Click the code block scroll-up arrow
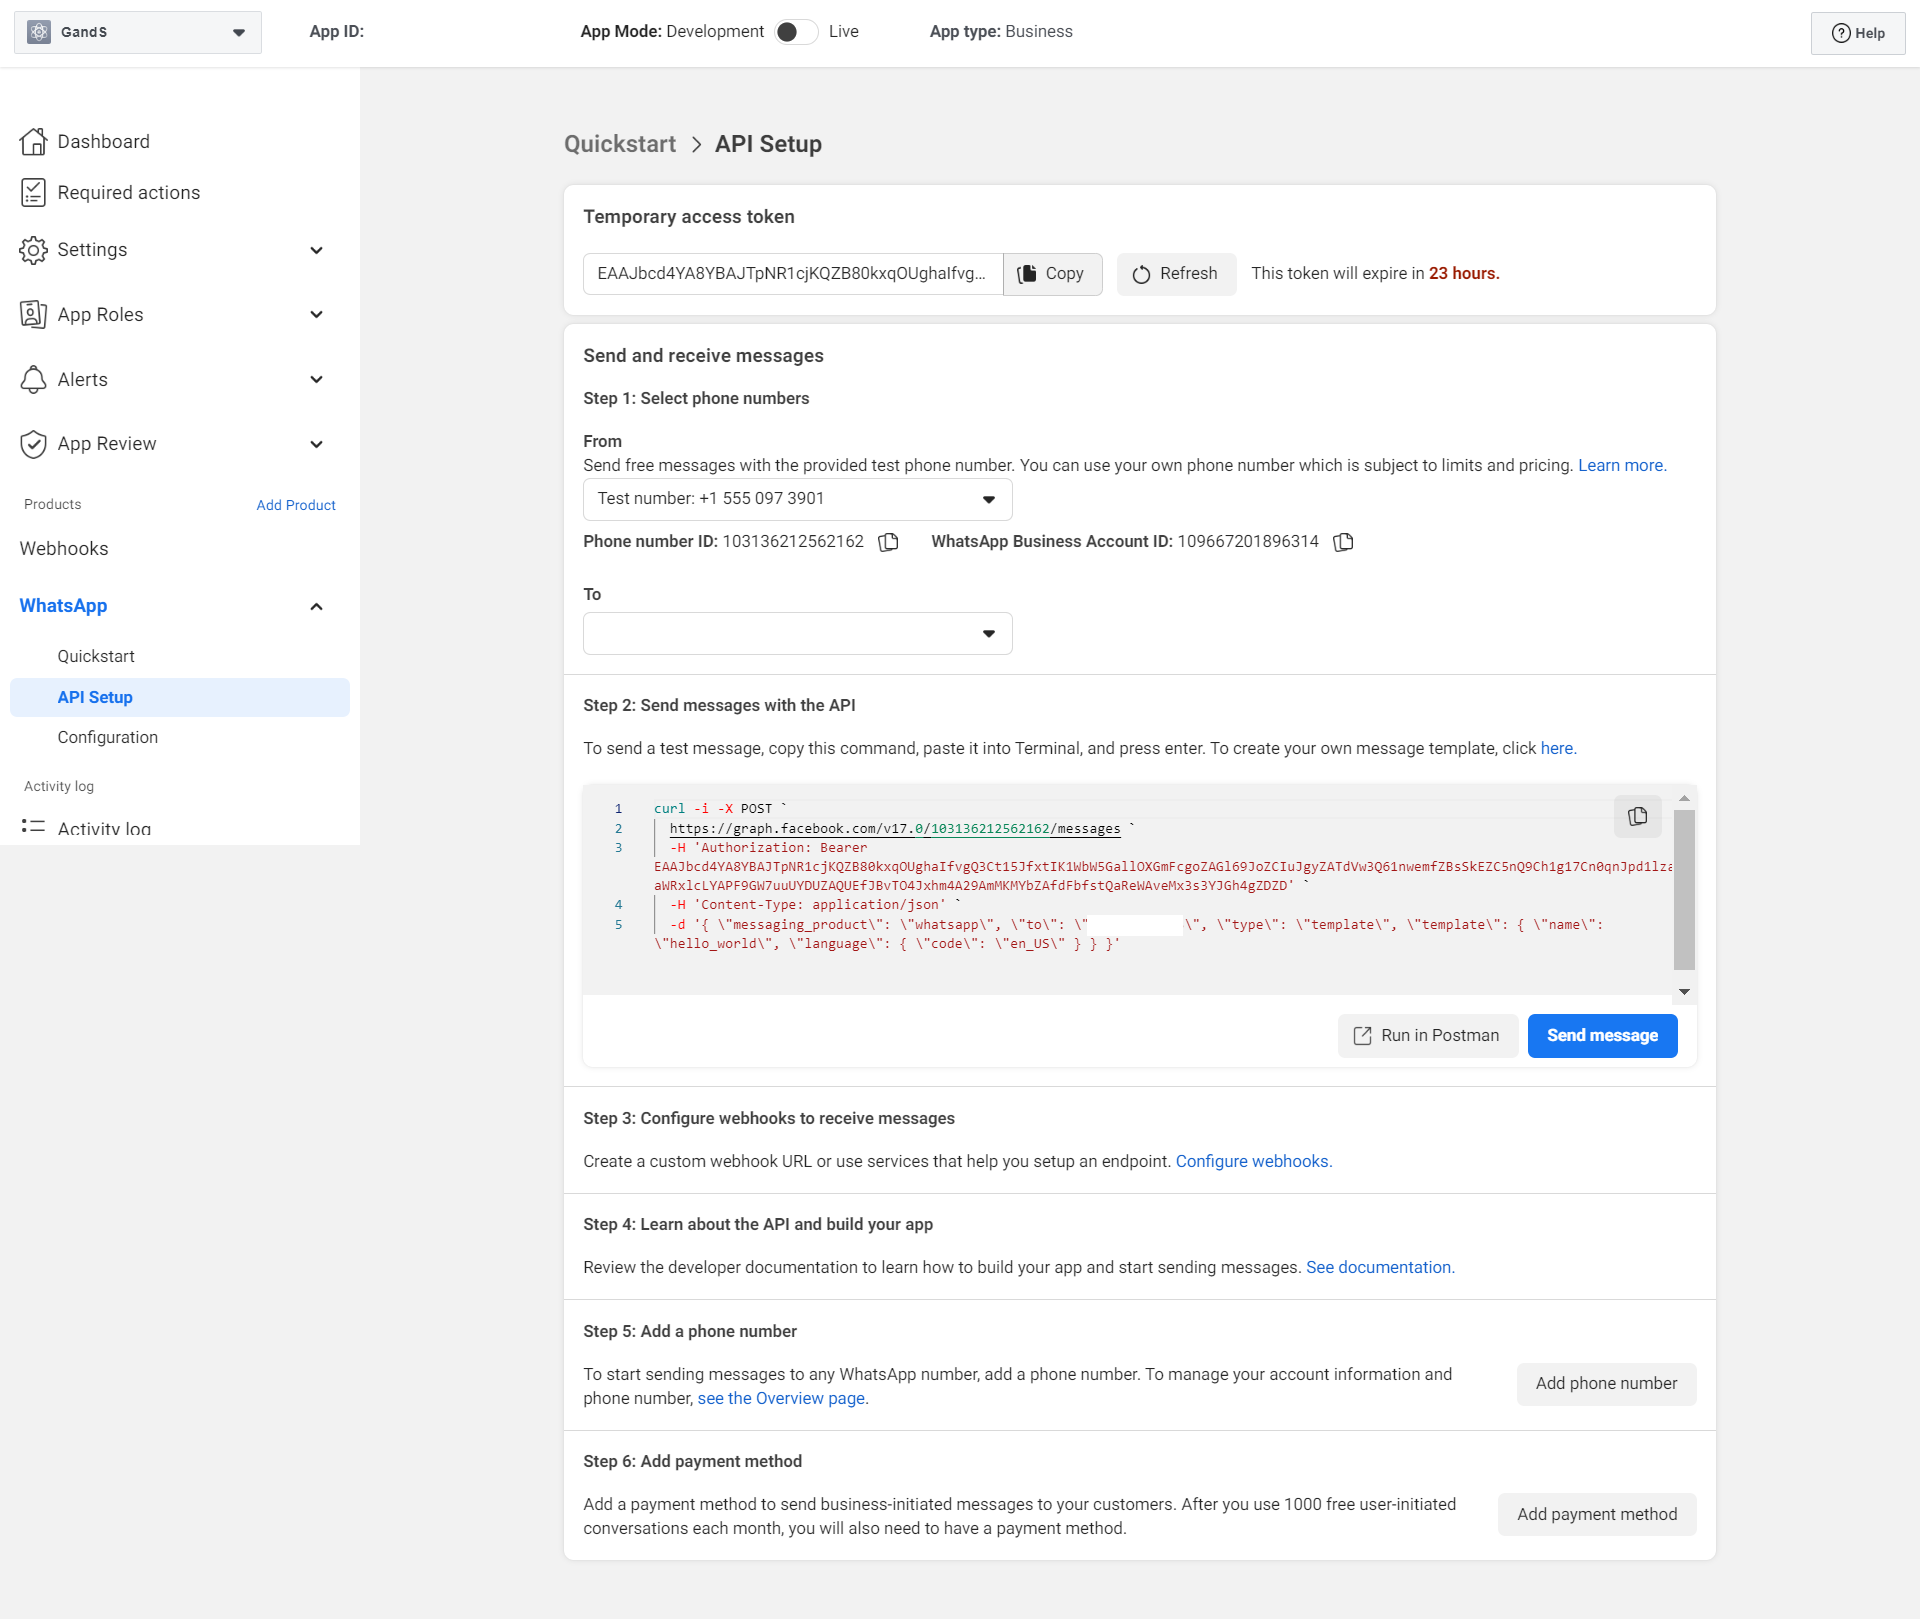 pyautogui.click(x=1684, y=799)
